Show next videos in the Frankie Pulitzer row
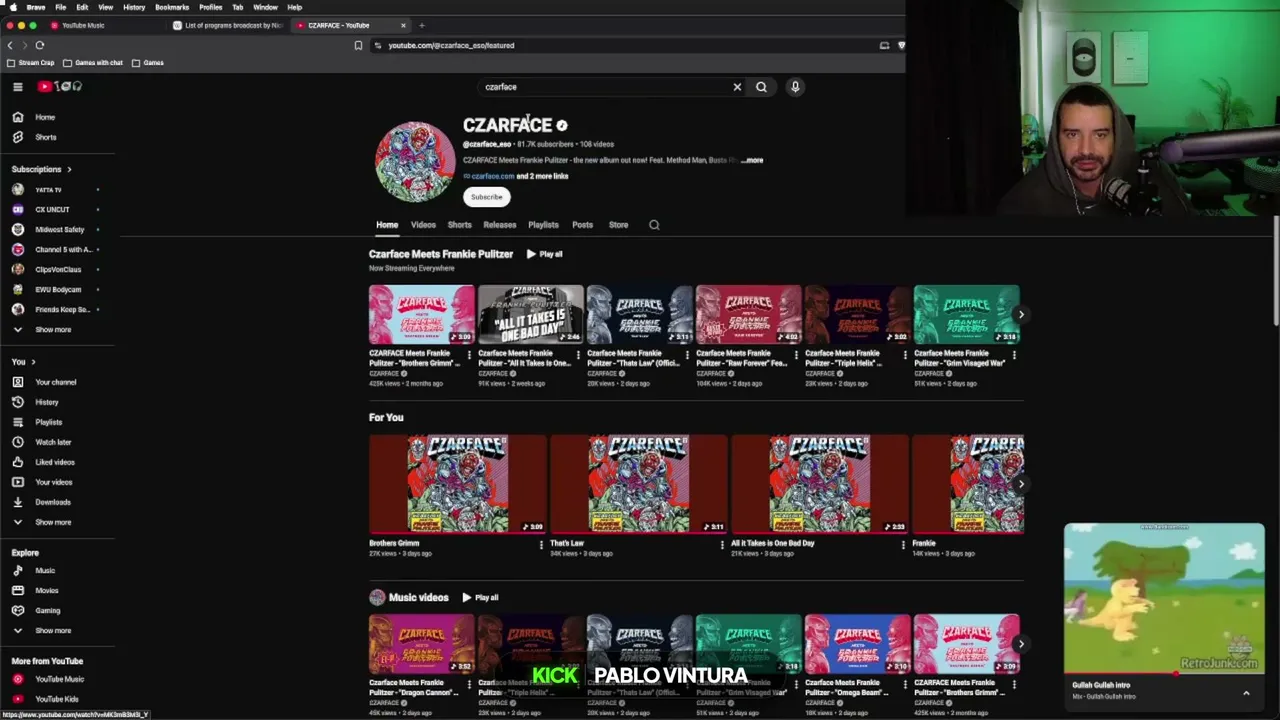This screenshot has width=1280, height=720. (1020, 314)
